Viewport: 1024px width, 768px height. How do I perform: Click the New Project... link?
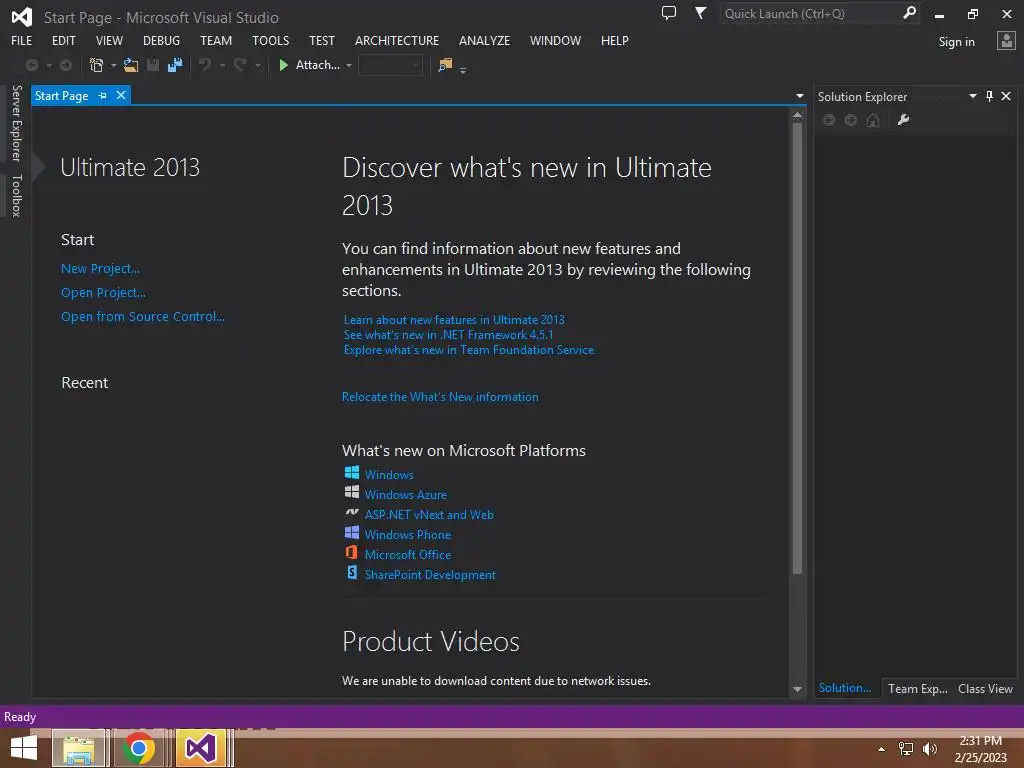click(100, 268)
